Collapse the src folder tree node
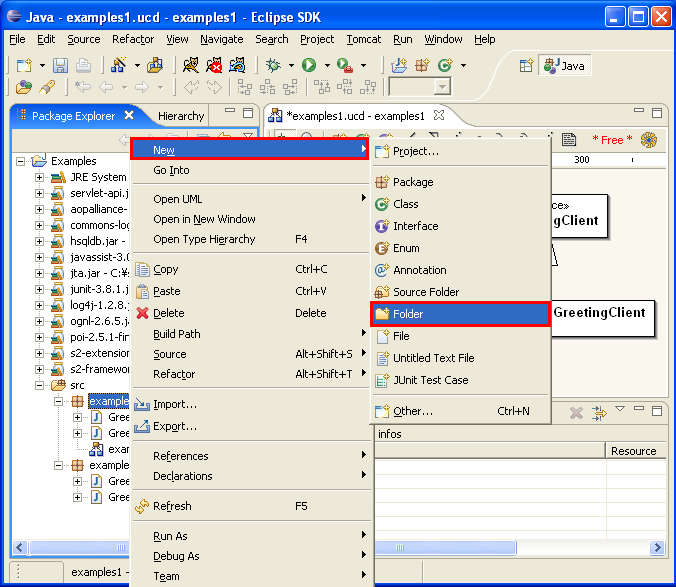The height and width of the screenshot is (587, 676). click(x=40, y=385)
